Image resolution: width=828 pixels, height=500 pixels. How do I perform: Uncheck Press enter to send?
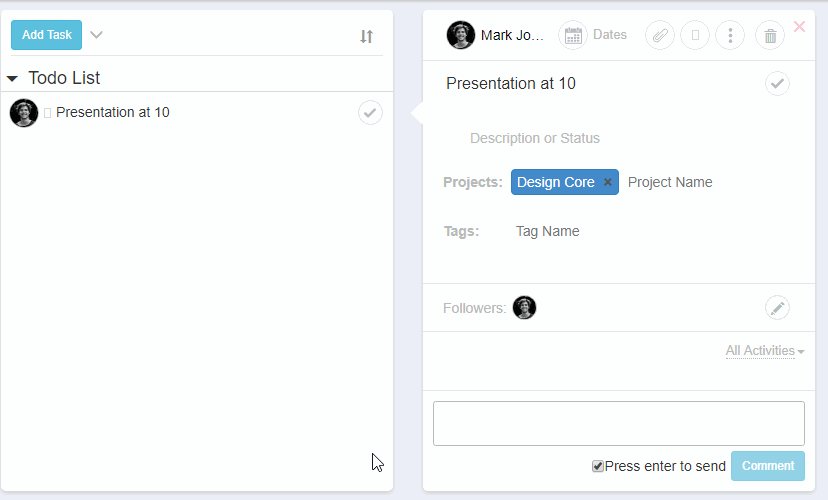point(598,466)
